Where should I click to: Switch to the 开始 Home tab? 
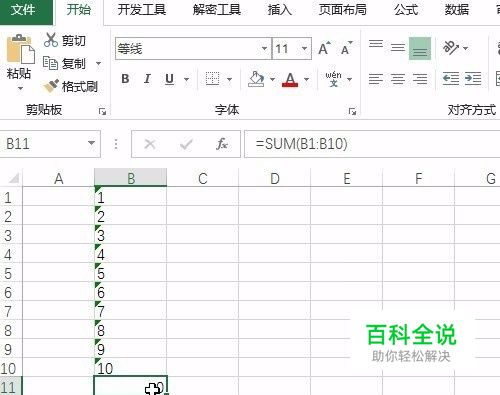pyautogui.click(x=79, y=10)
